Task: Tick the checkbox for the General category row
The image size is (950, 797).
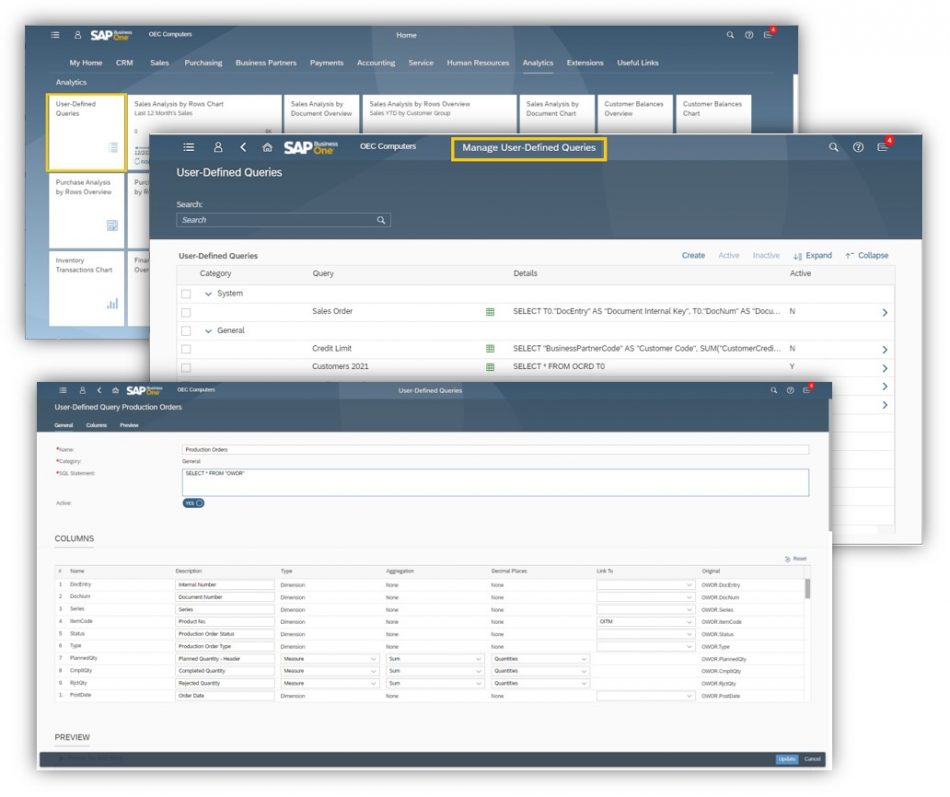Action: (186, 331)
